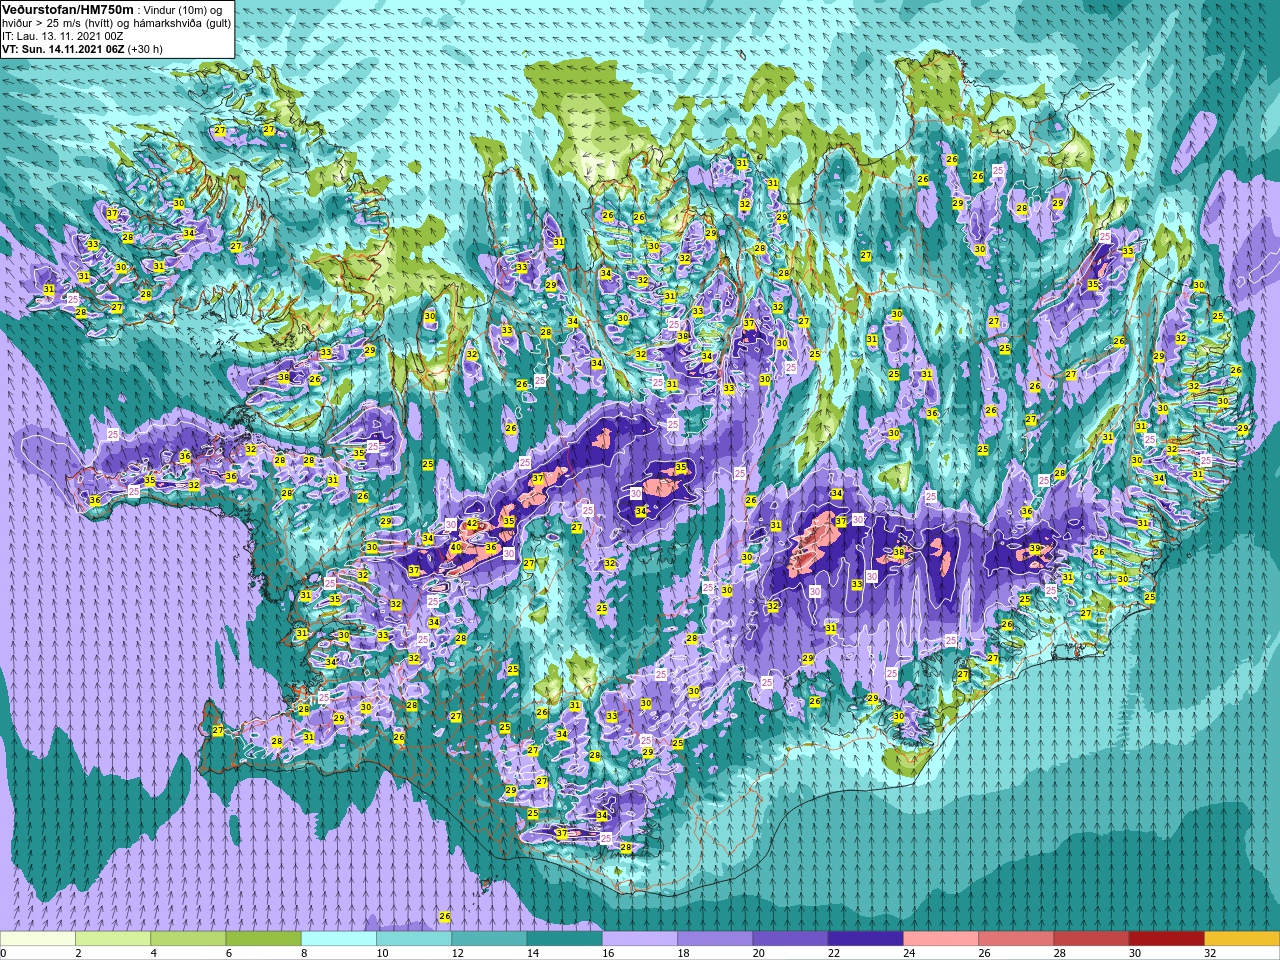
Task: Select the 28–30 m/s red legend swatch
Action: [1091, 939]
